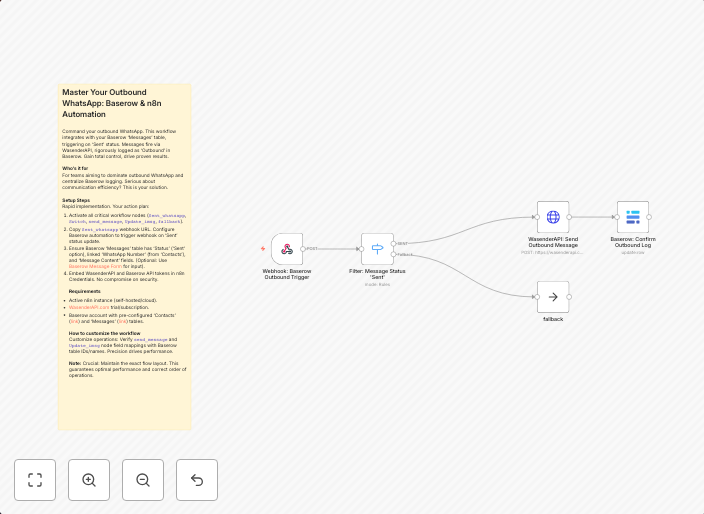Click the 'Webhook: Baserow Outbound Trigger' label
The width and height of the screenshot is (704, 514).
pyautogui.click(x=287, y=274)
